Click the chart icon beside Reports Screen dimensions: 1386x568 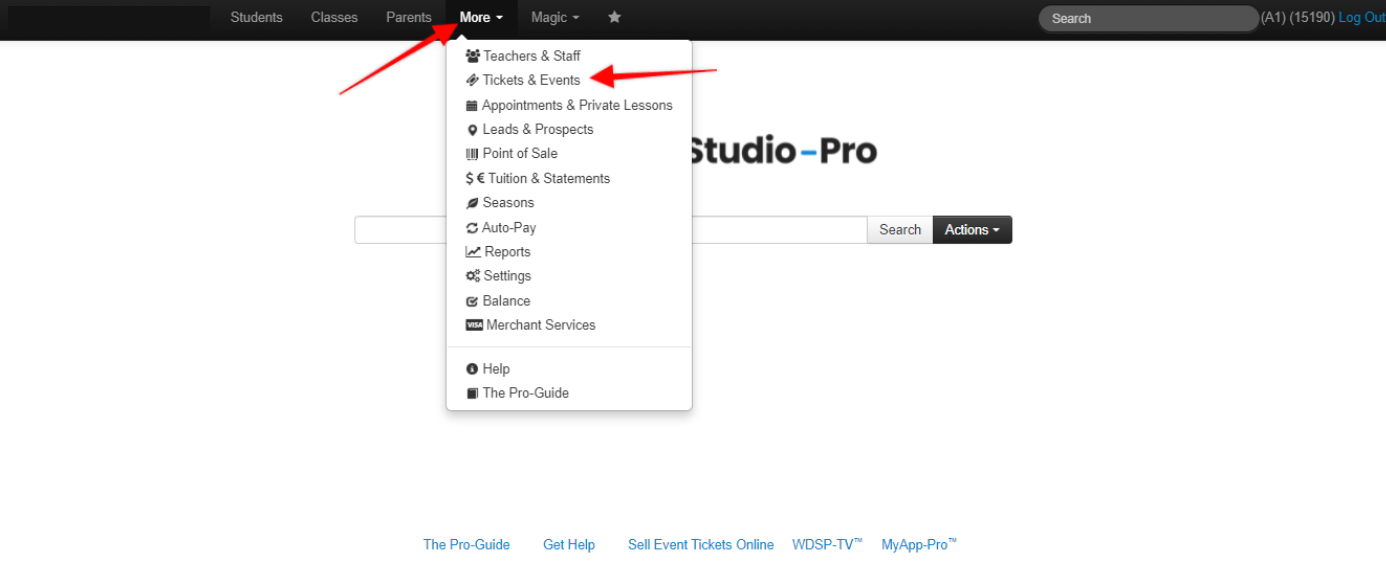coord(473,252)
